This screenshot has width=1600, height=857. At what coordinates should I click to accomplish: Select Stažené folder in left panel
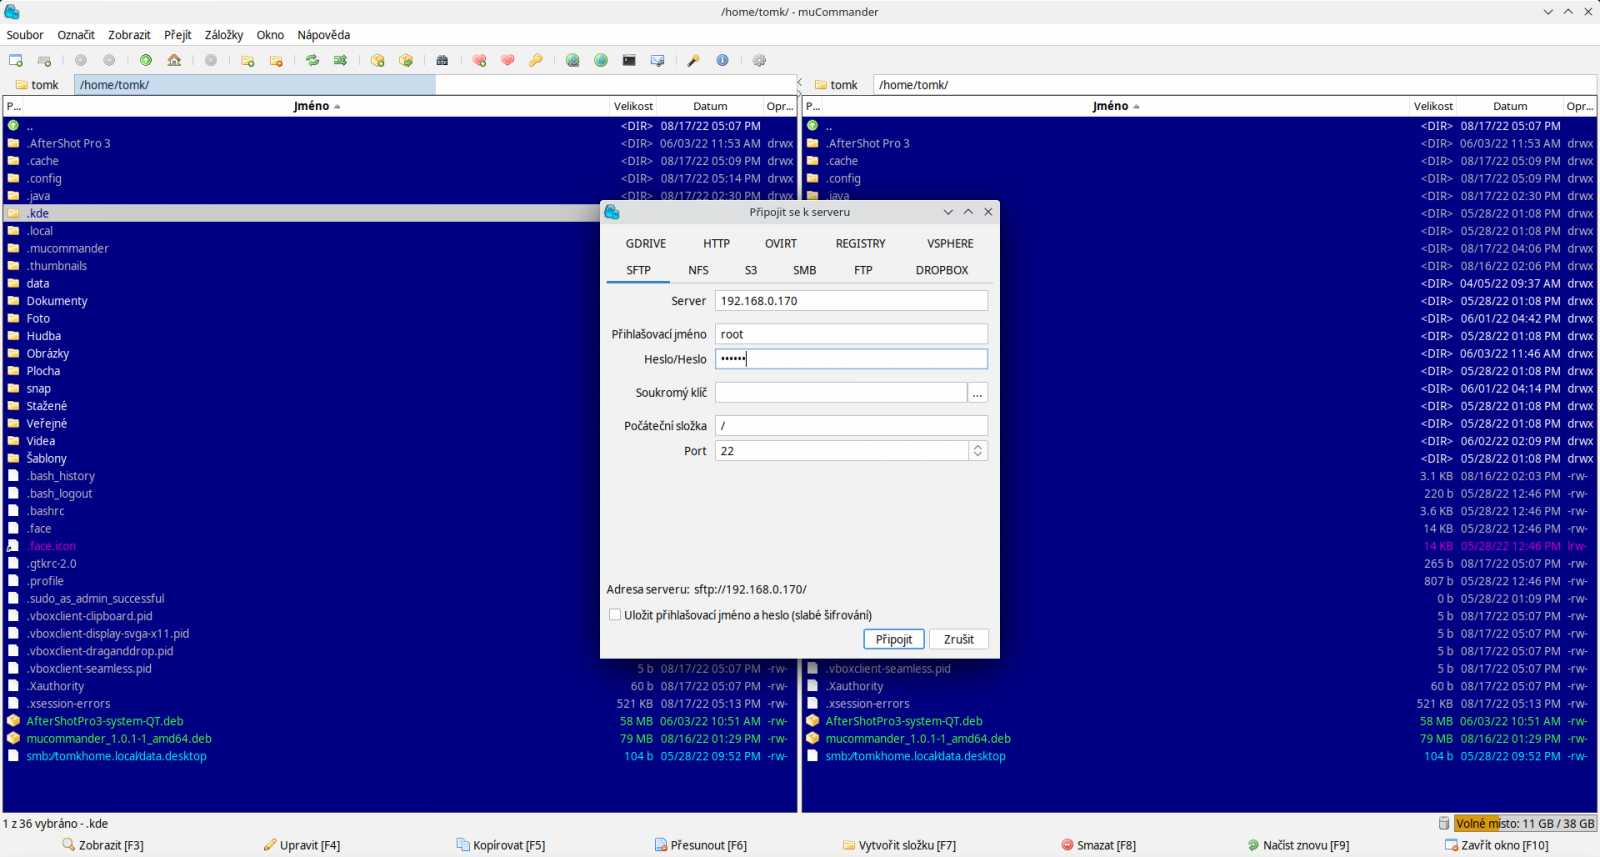point(47,406)
